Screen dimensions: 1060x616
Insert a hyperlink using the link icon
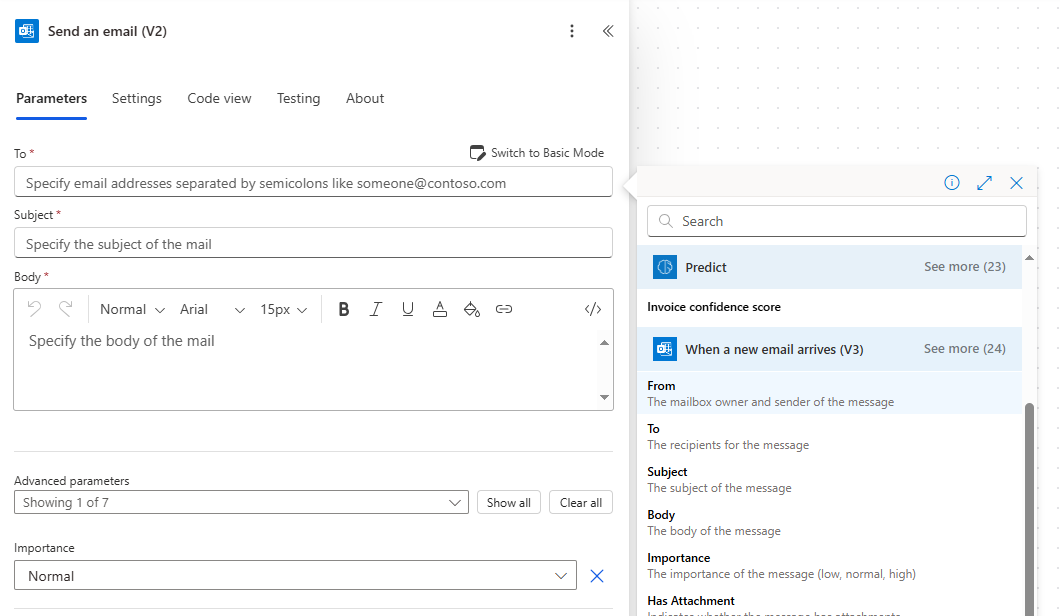[x=504, y=309]
